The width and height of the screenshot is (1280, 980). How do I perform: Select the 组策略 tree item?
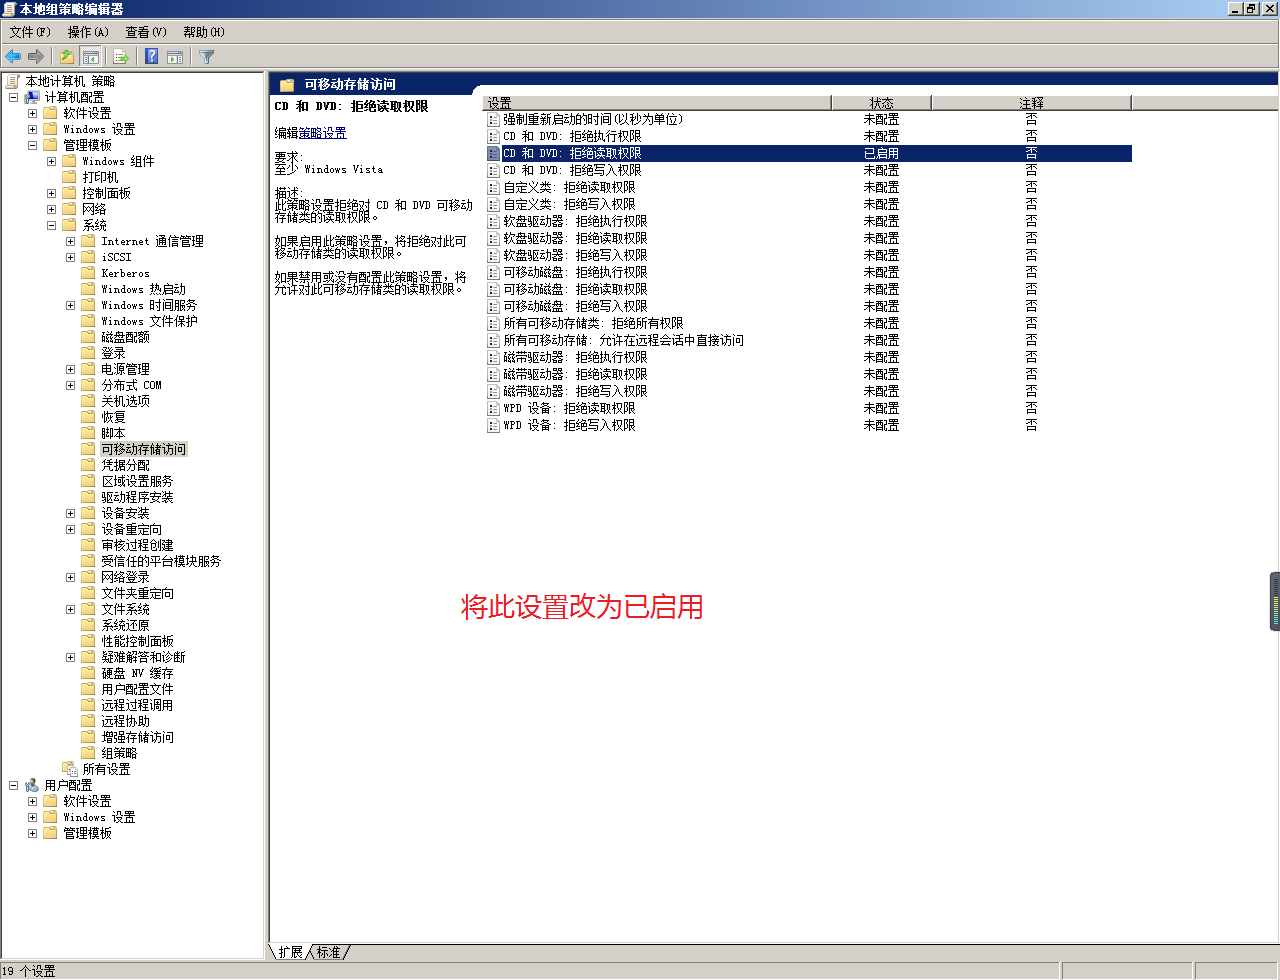pyautogui.click(x=119, y=753)
